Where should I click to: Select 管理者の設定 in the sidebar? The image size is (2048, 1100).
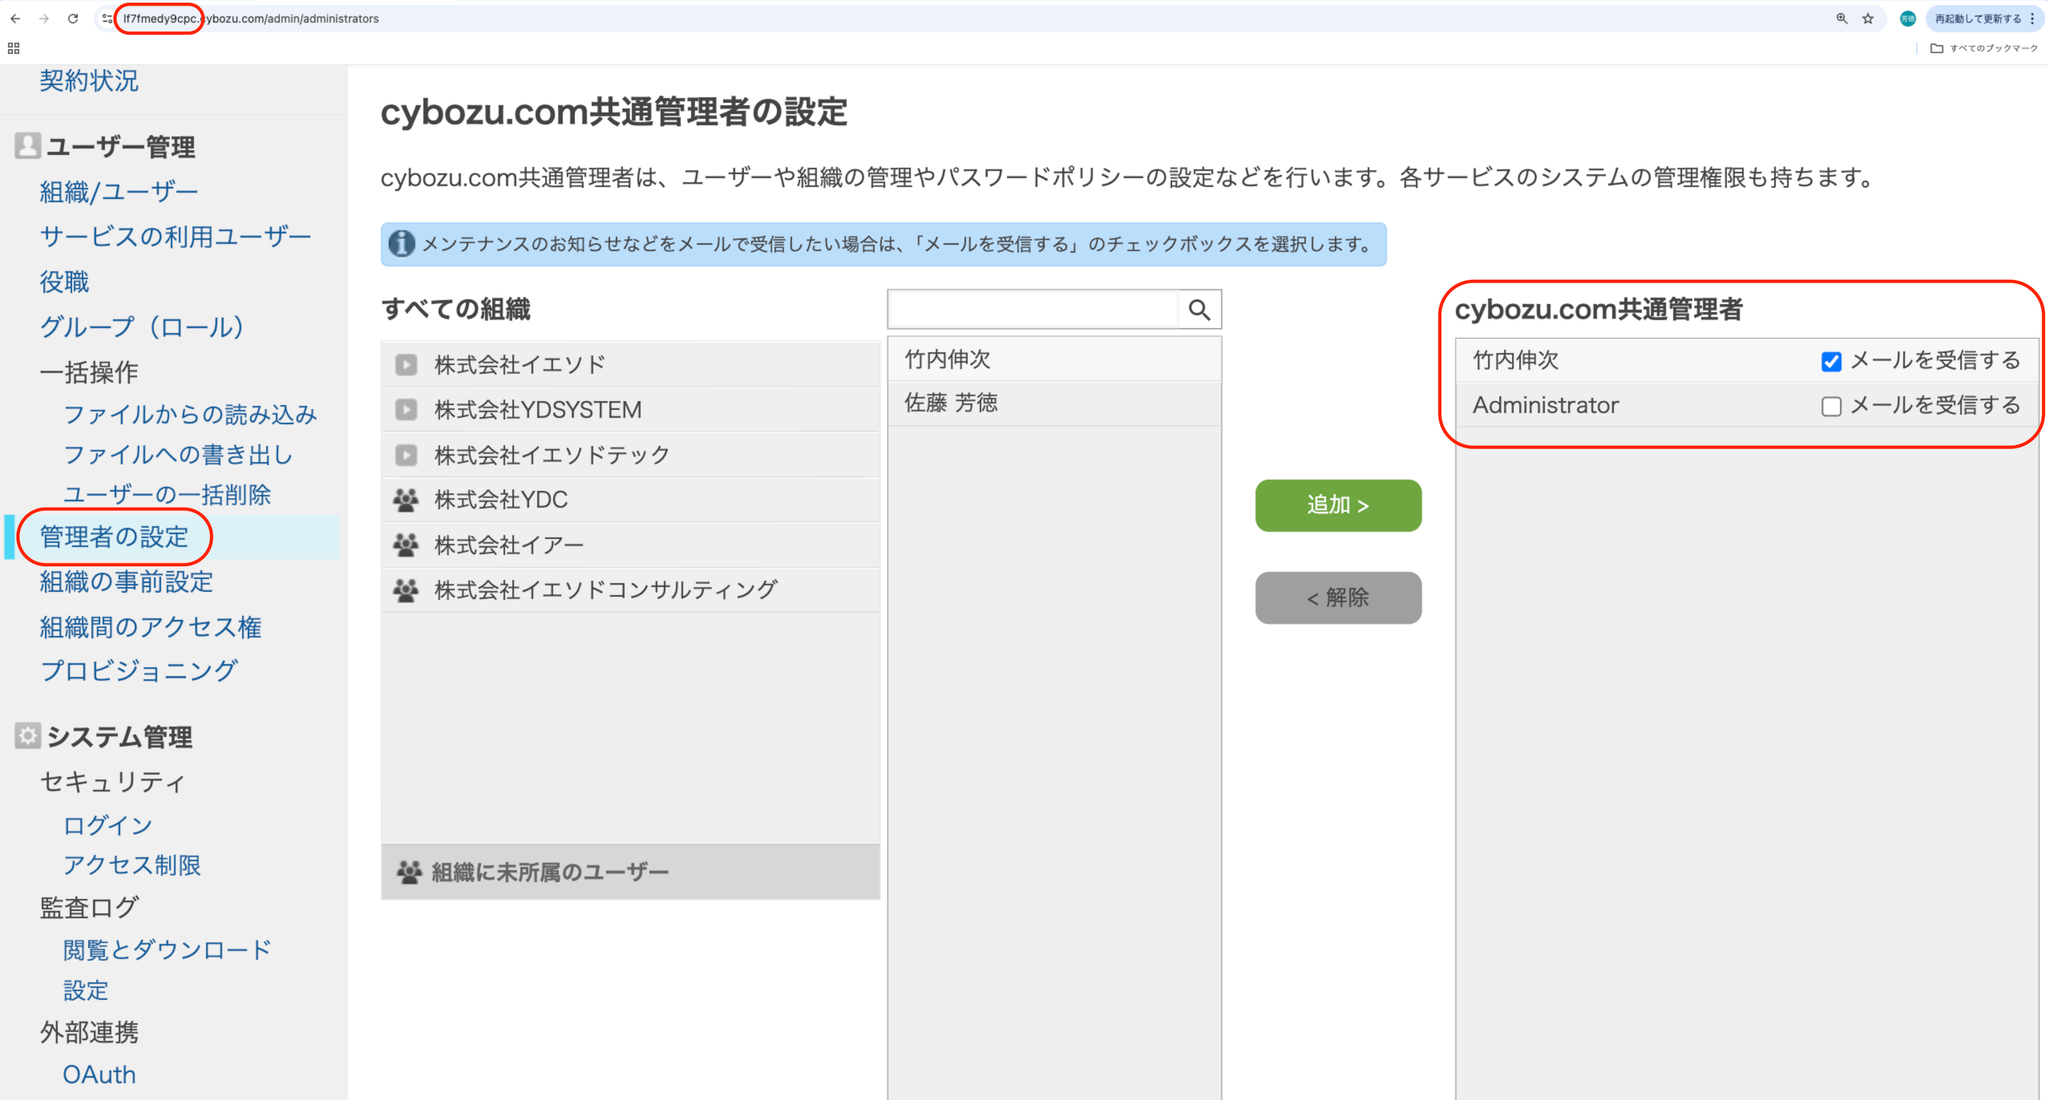pyautogui.click(x=114, y=537)
